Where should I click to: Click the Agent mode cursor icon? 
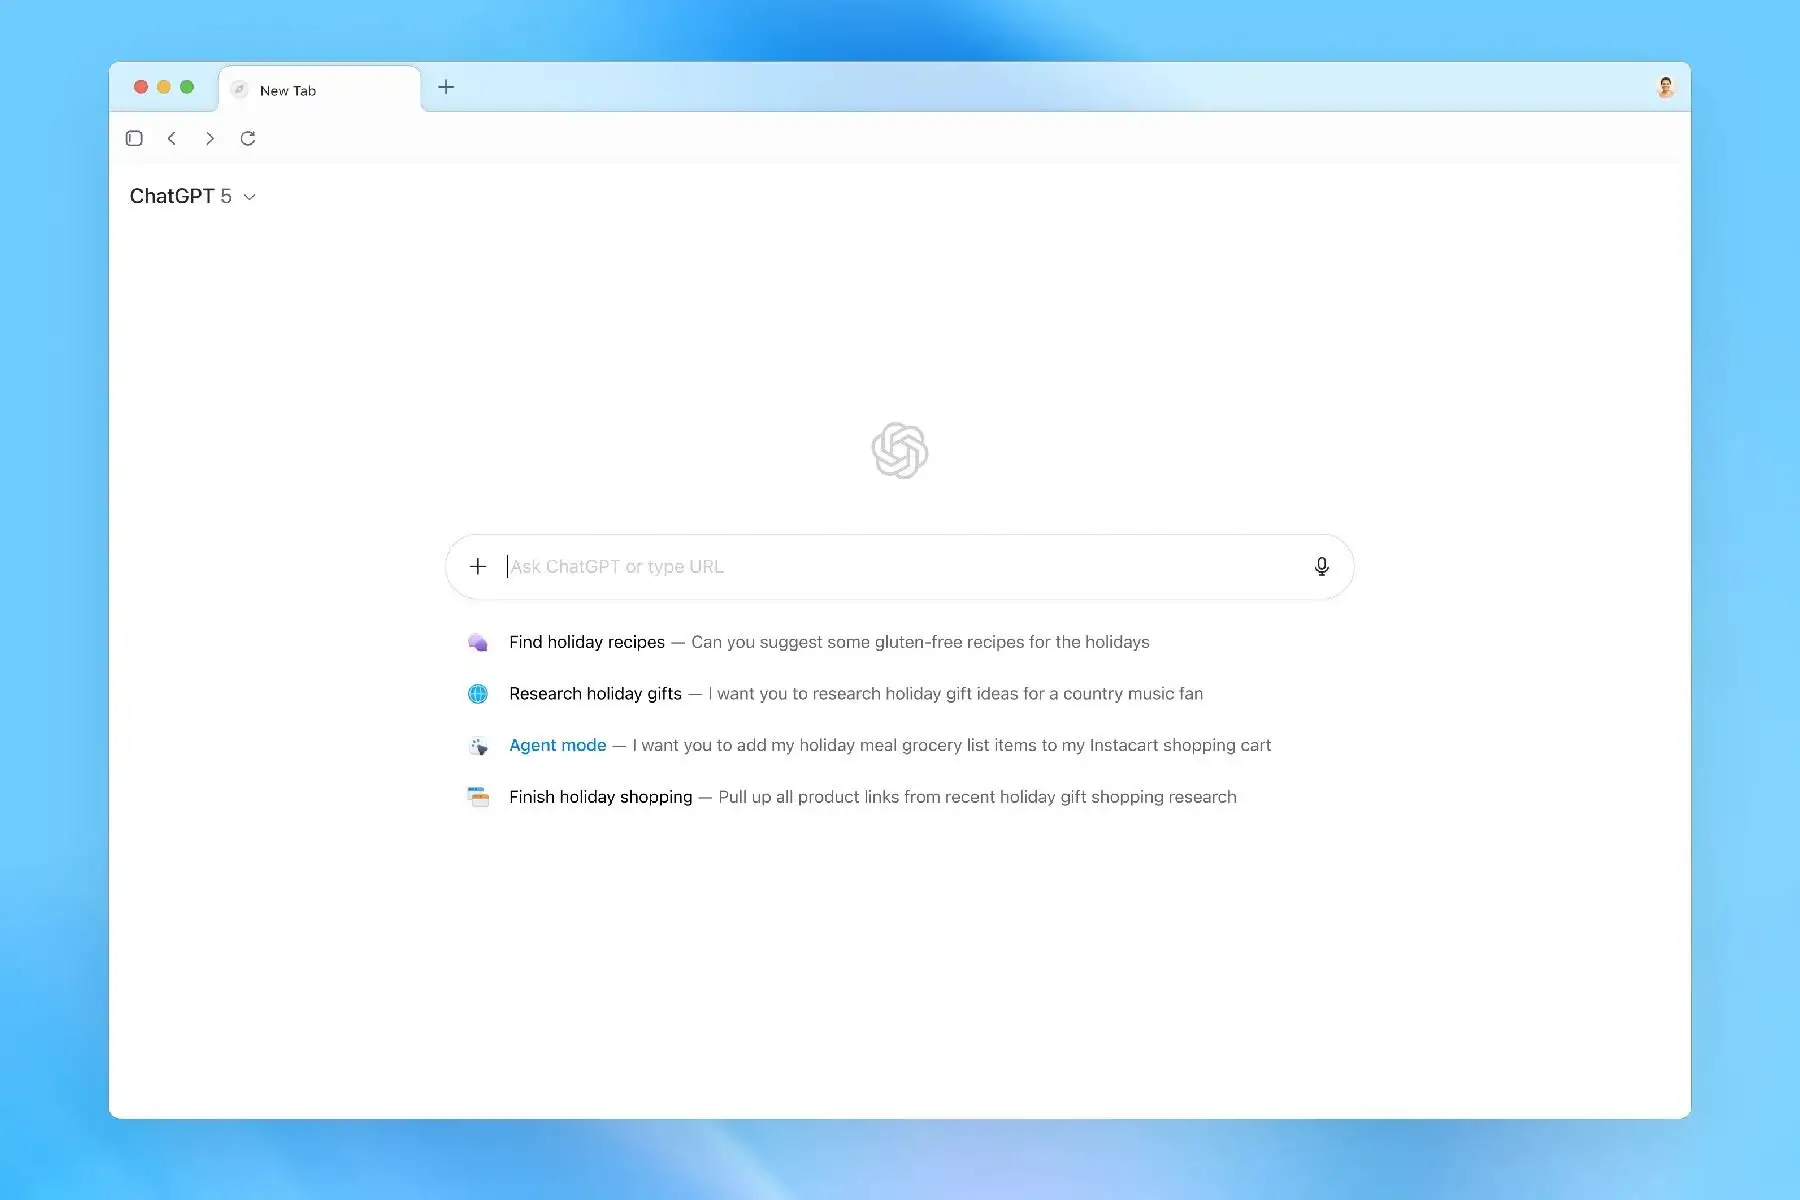point(478,746)
